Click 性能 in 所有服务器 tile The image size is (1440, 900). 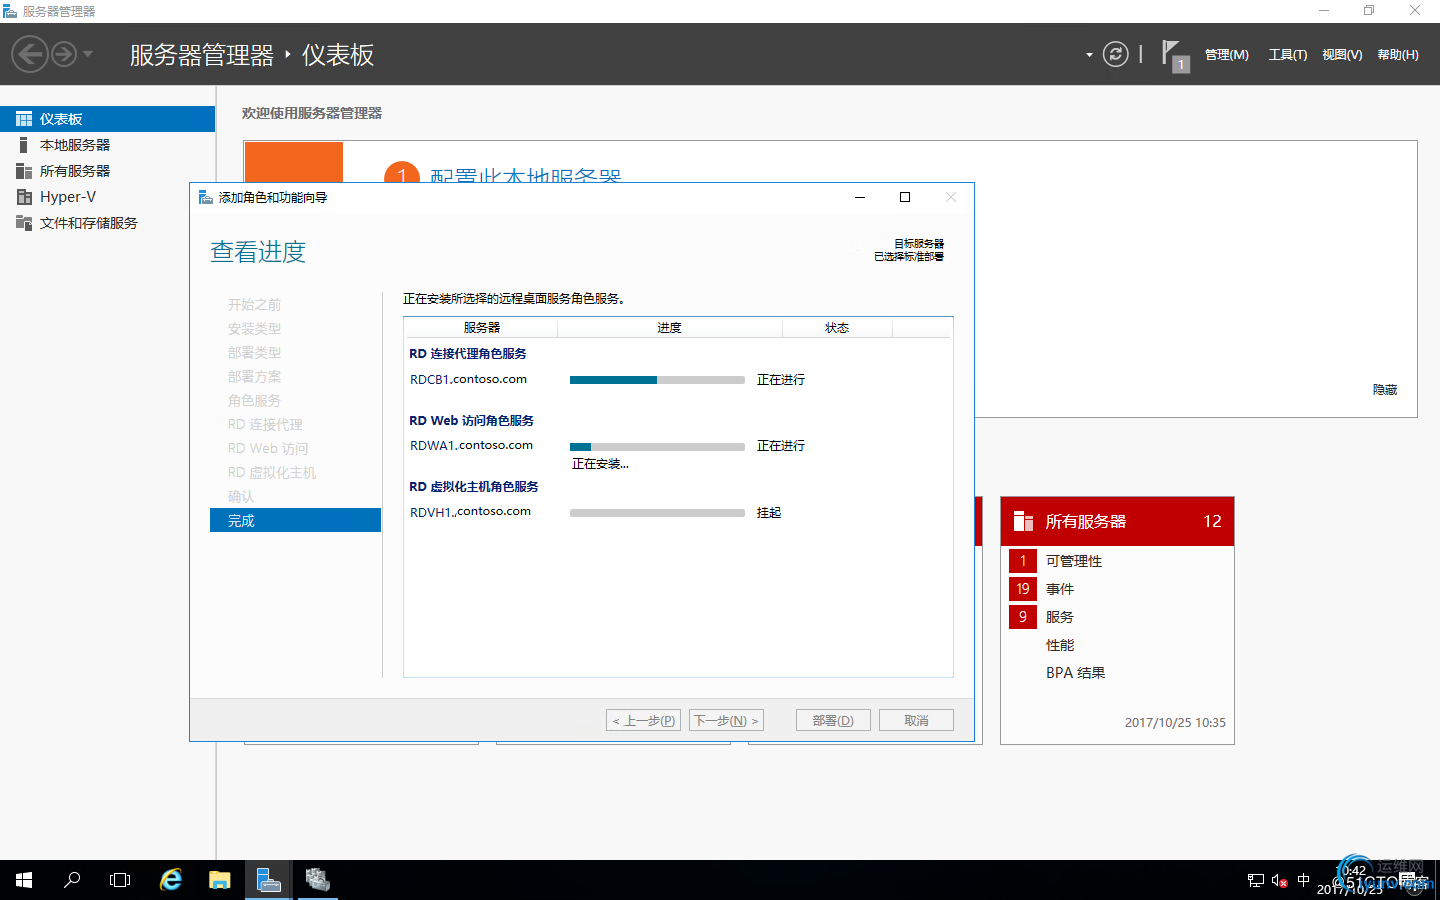click(1060, 645)
